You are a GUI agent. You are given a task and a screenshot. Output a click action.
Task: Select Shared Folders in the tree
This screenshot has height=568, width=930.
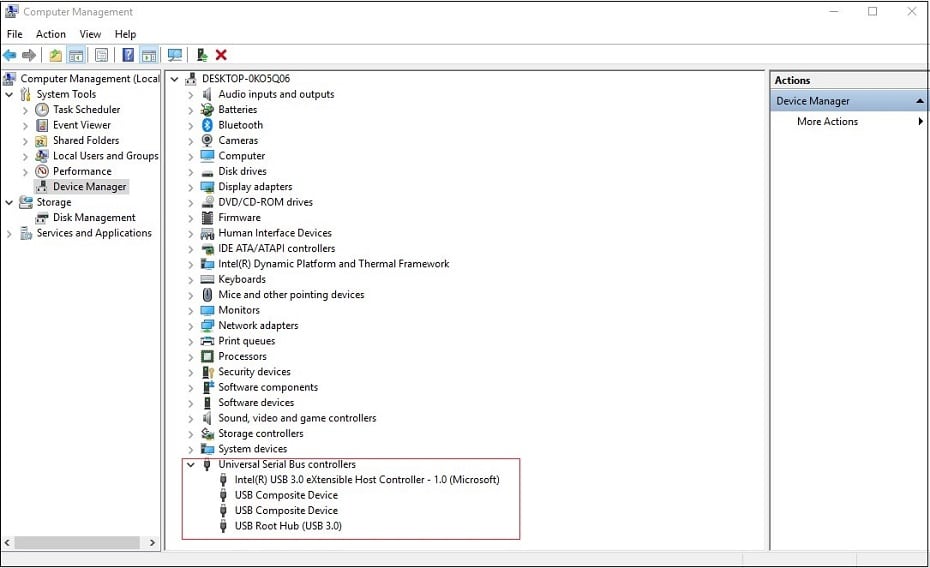[86, 141]
